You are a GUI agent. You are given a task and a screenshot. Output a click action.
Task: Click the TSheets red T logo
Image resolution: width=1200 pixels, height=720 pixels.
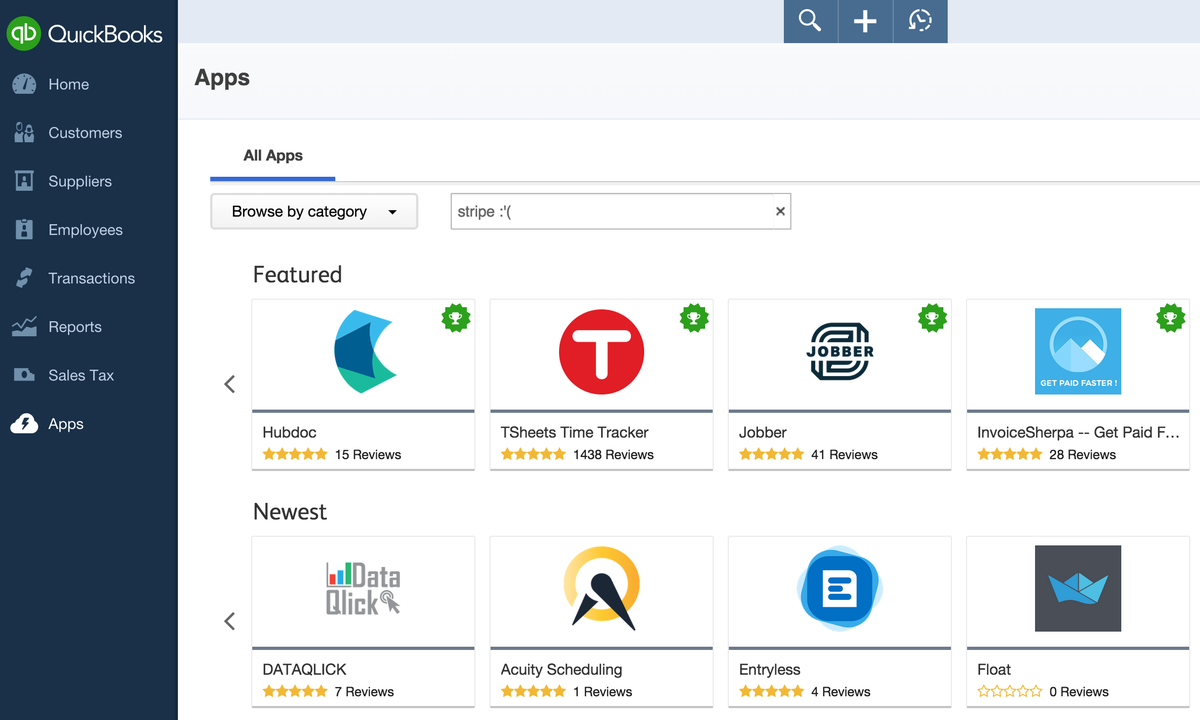[601, 352]
